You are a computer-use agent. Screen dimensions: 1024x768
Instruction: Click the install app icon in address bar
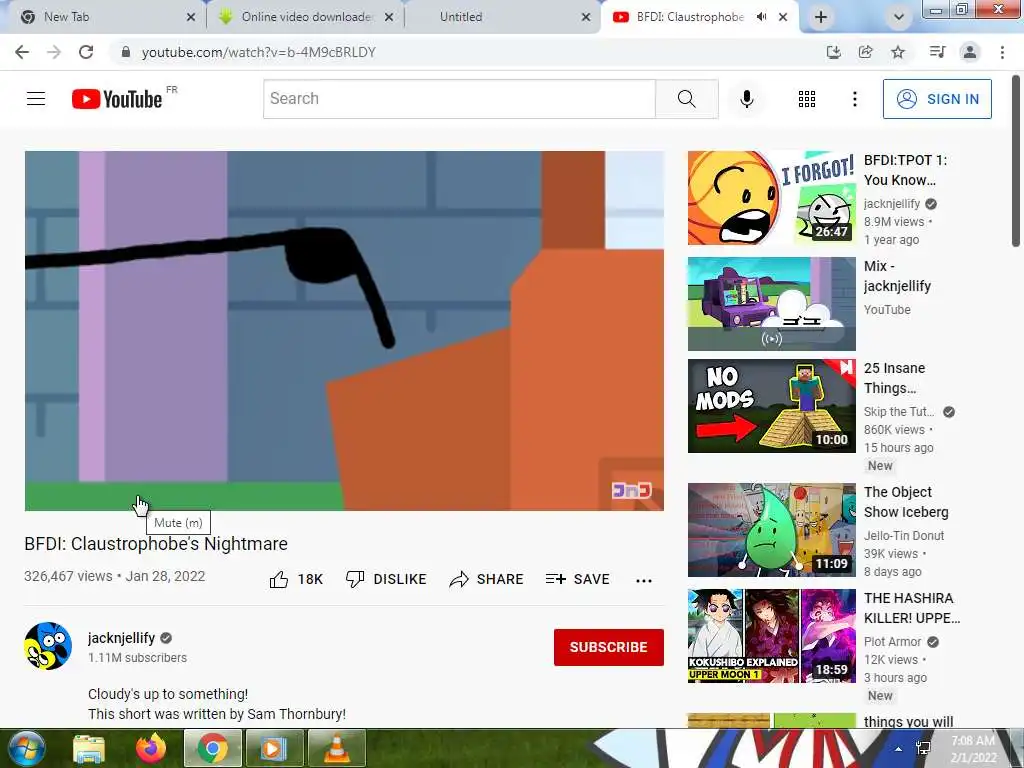click(x=833, y=52)
